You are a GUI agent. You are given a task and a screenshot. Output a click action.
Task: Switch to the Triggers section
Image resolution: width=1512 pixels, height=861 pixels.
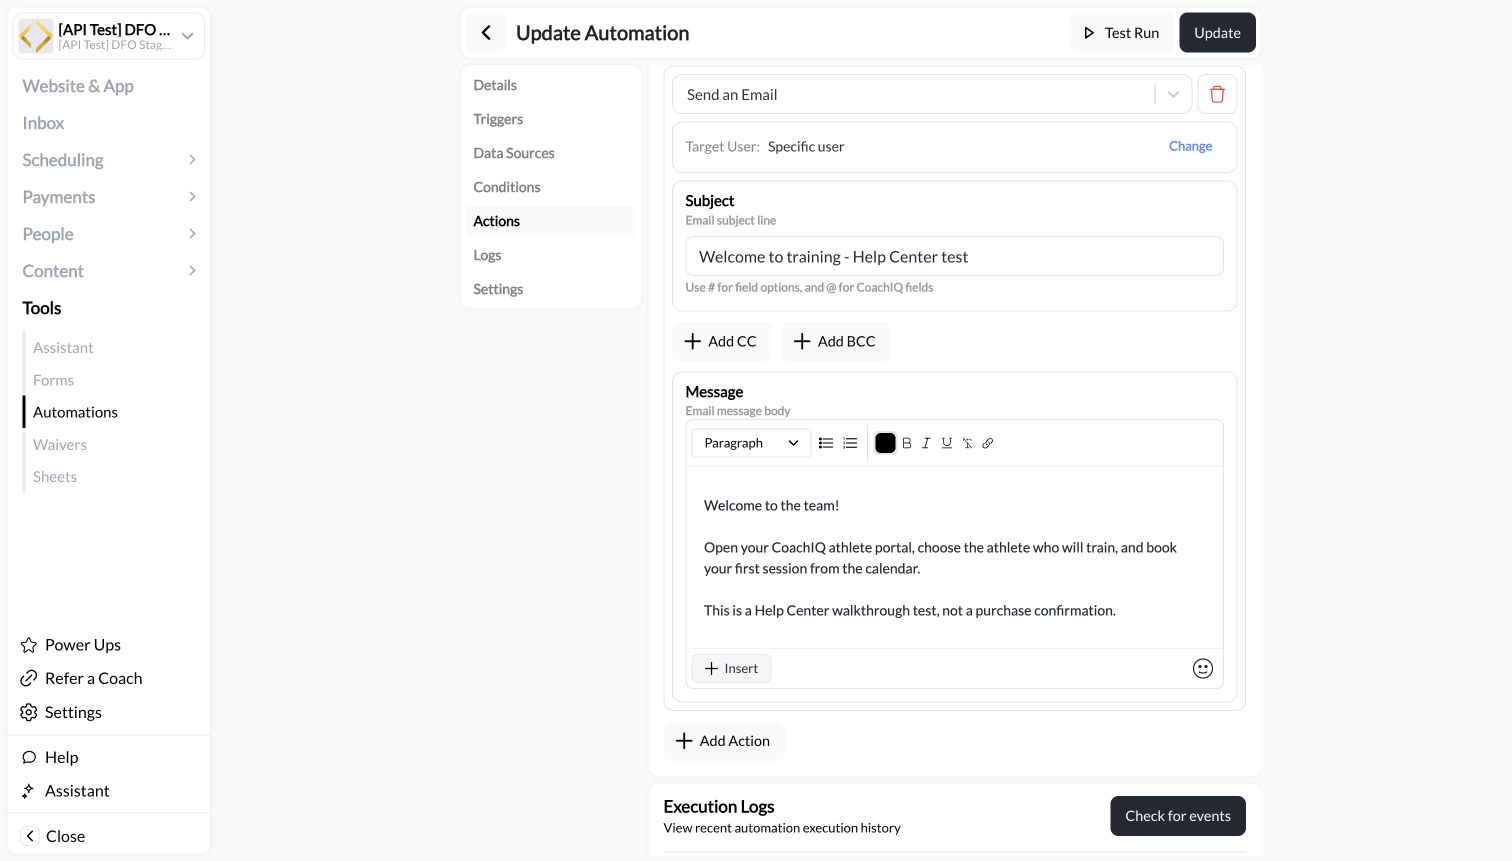[x=550, y=119]
